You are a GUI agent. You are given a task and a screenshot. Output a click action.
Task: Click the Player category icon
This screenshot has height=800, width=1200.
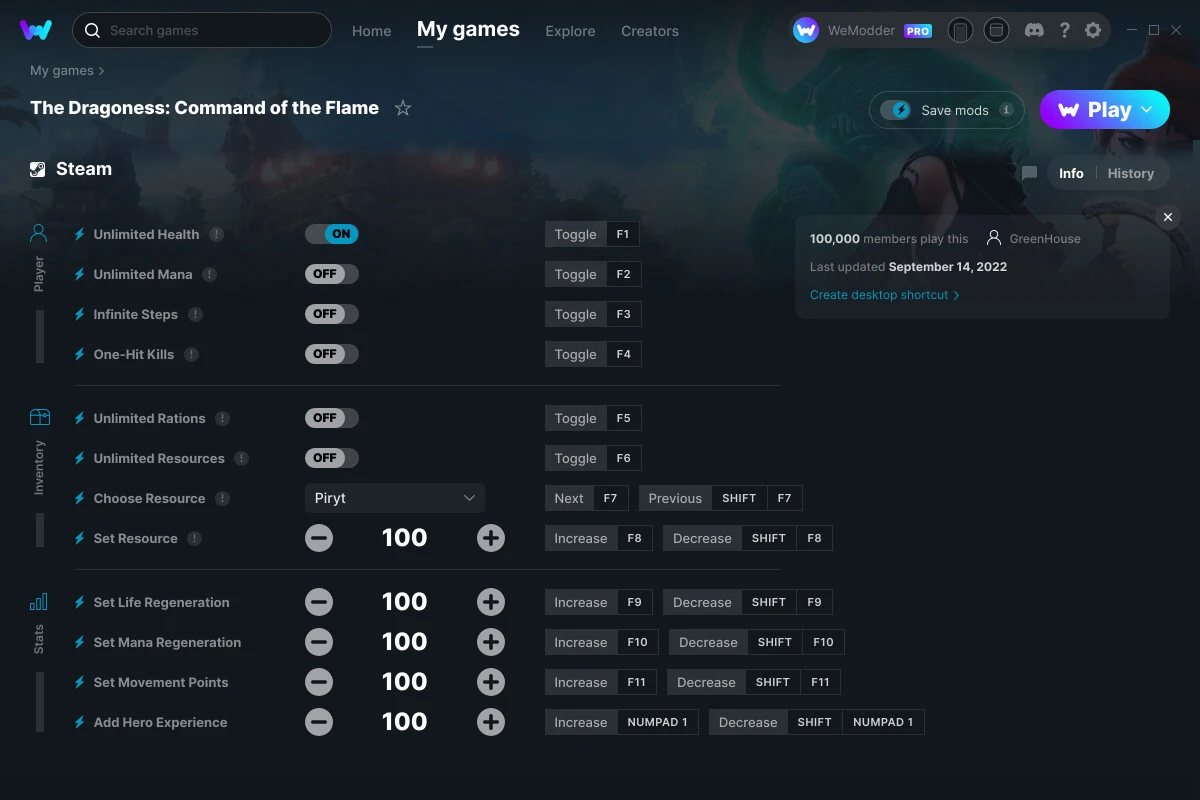tap(38, 233)
